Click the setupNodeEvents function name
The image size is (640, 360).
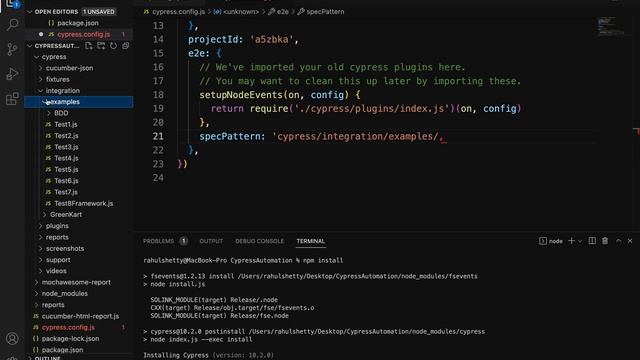point(241,95)
